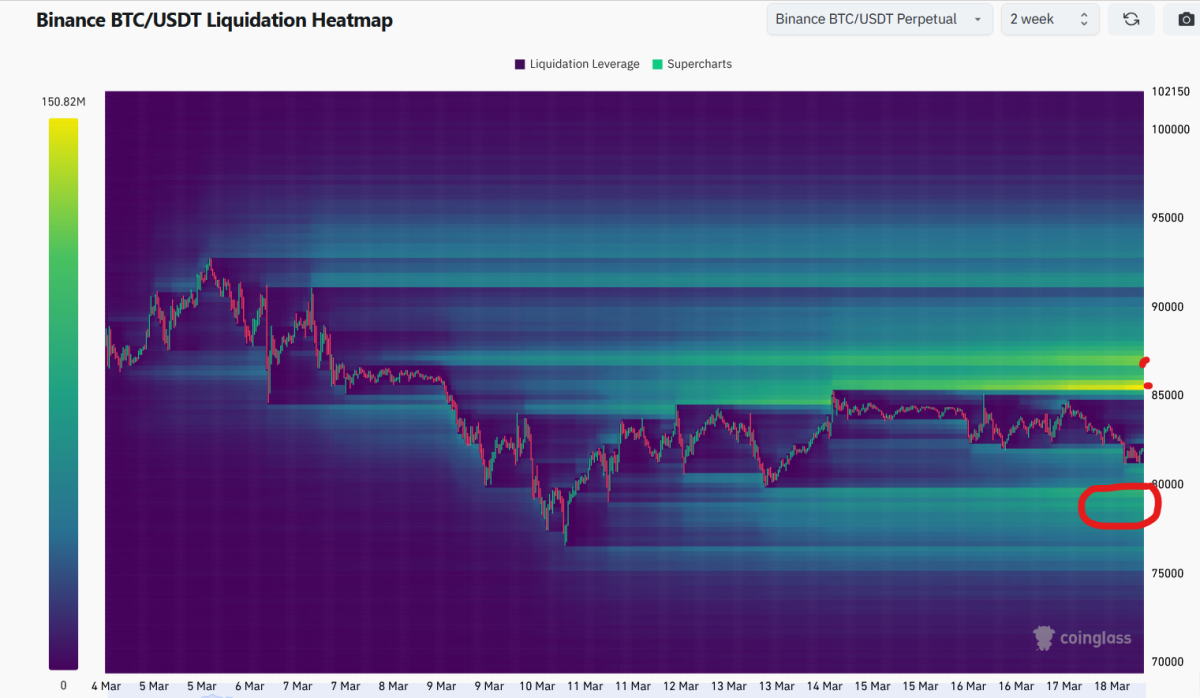Open the Binance BTC/USDT Perpetual dropdown
Image resolution: width=1200 pixels, height=698 pixels.
(x=878, y=19)
